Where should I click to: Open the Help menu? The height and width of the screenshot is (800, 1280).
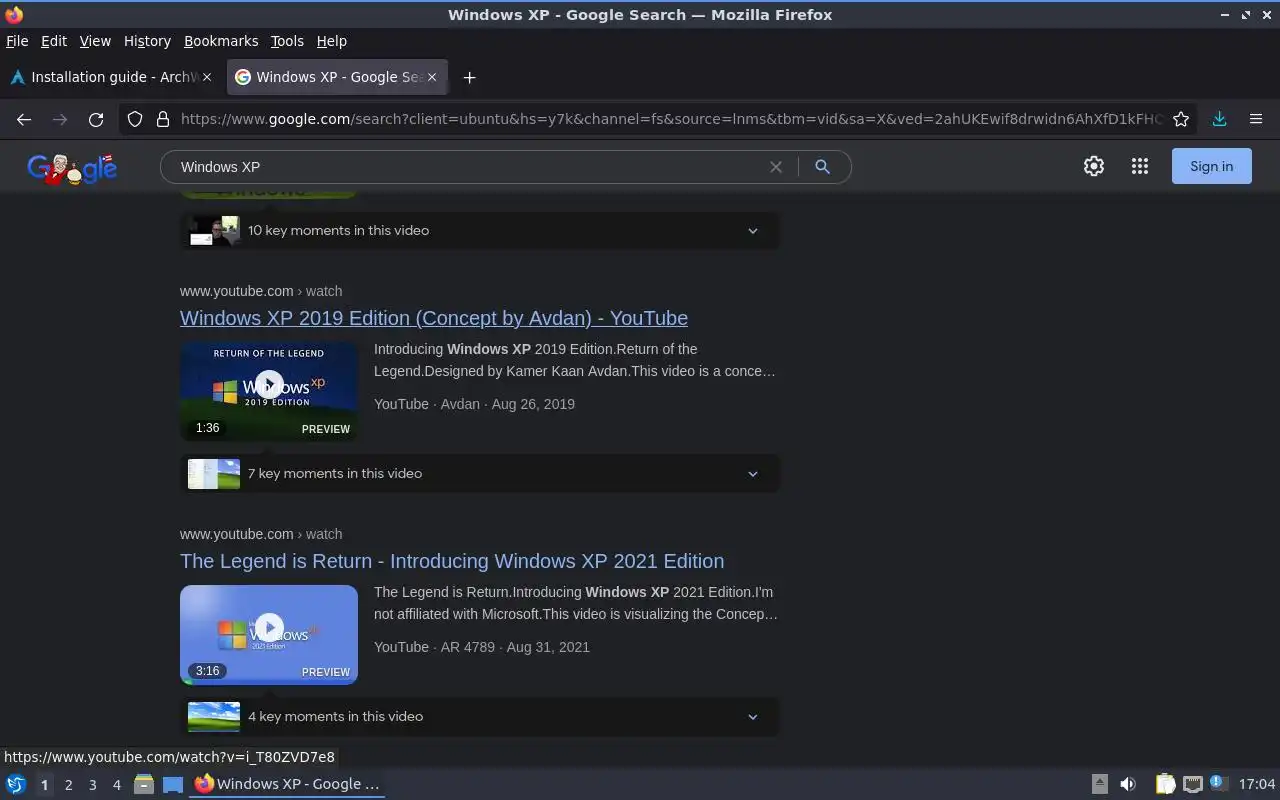tap(331, 41)
